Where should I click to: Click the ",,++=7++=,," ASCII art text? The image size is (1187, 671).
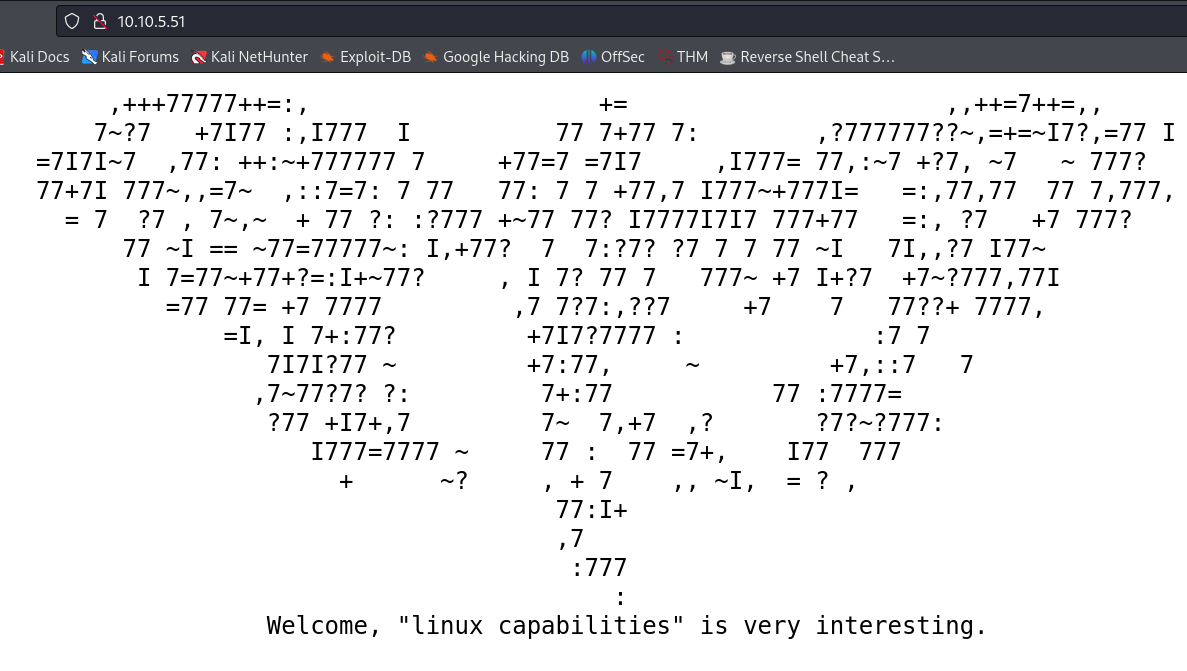coord(1024,104)
